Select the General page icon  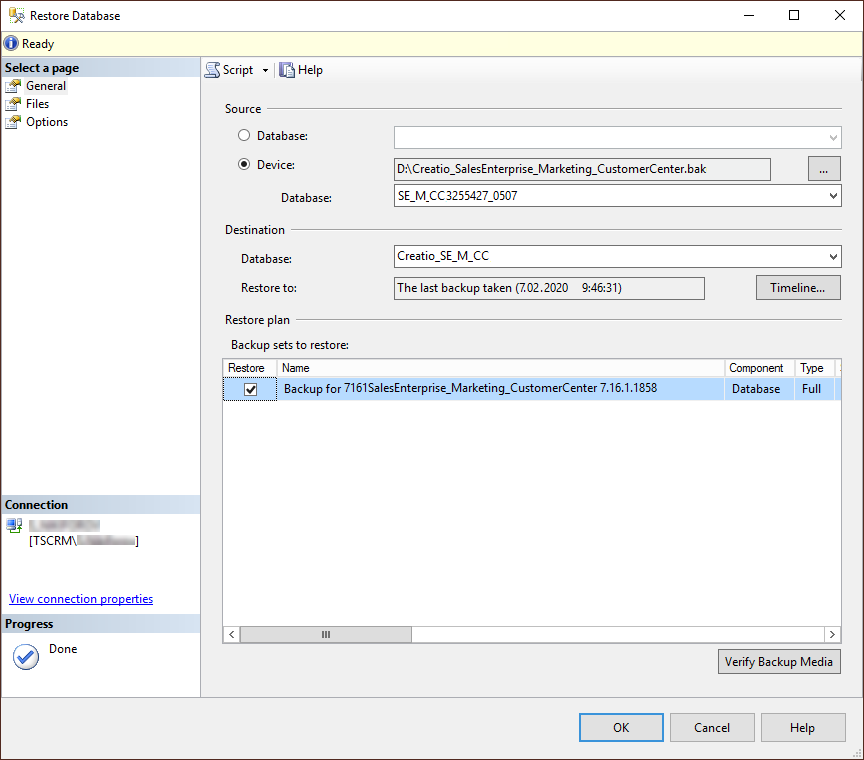click(13, 86)
